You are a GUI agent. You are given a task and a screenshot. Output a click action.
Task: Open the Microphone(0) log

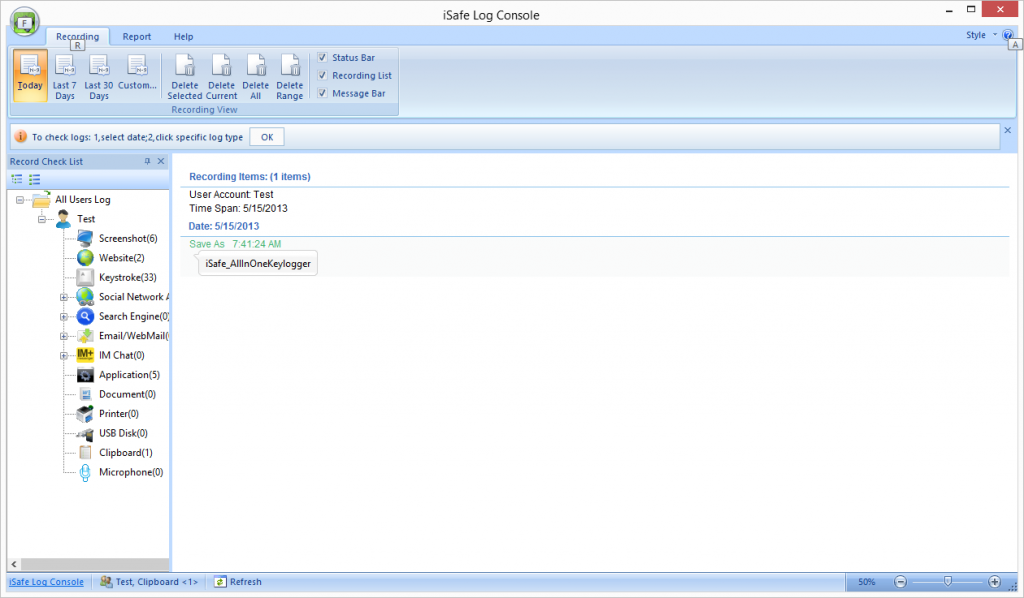click(x=130, y=472)
